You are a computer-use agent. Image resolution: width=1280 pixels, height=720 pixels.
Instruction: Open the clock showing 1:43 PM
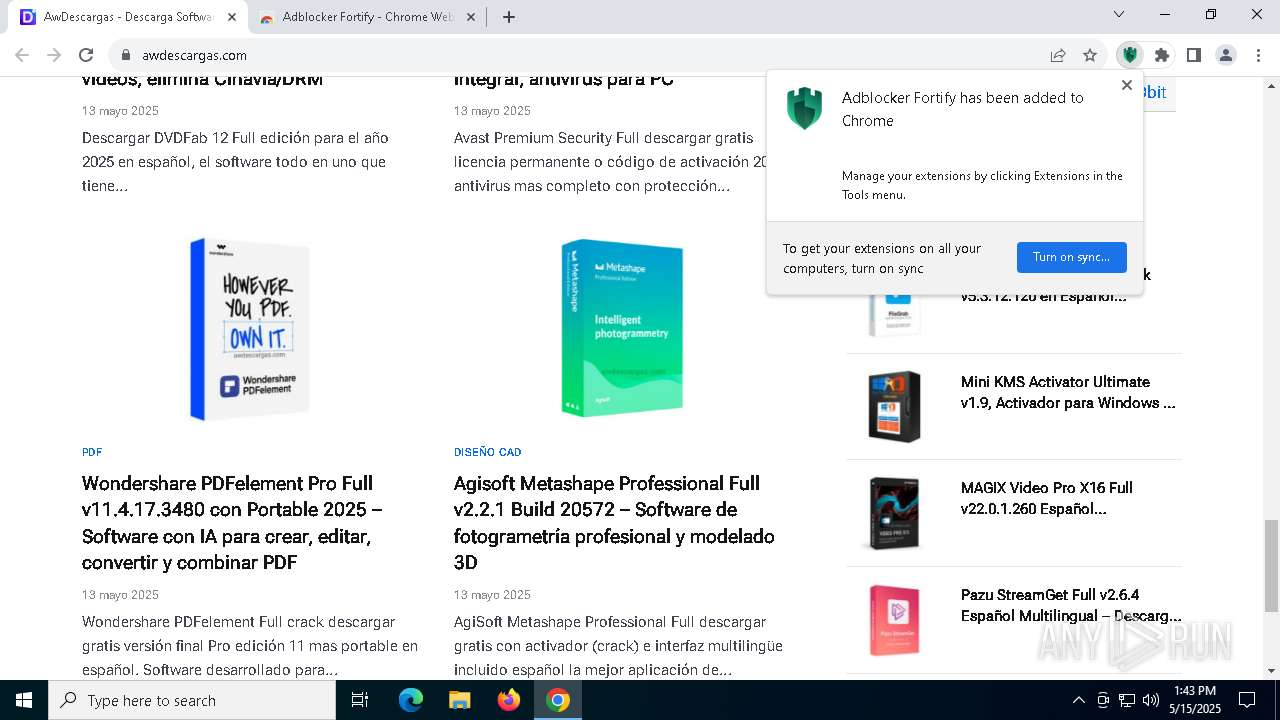tap(1194, 700)
